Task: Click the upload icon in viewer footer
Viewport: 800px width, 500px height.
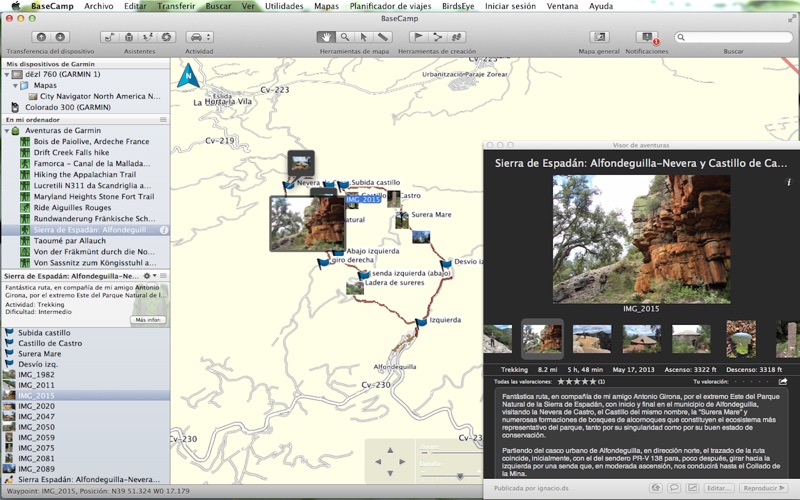Action: click(657, 488)
